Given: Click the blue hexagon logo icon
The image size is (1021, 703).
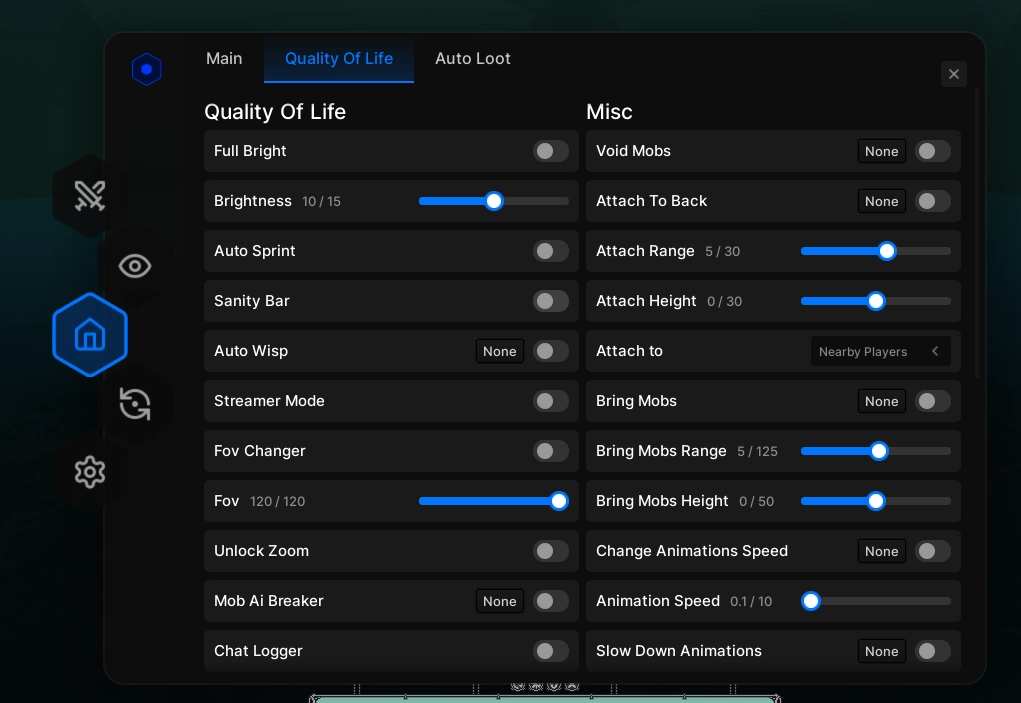Looking at the screenshot, I should pyautogui.click(x=147, y=69).
